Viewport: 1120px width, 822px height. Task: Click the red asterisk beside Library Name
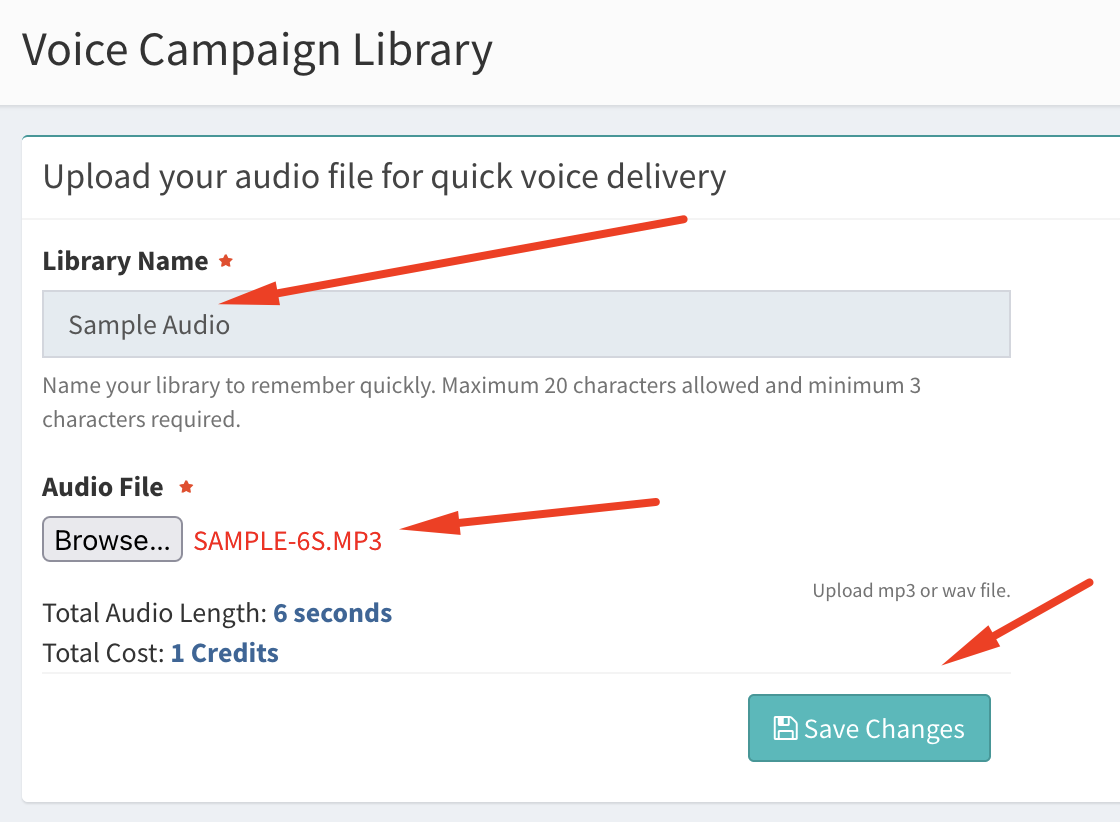226,261
